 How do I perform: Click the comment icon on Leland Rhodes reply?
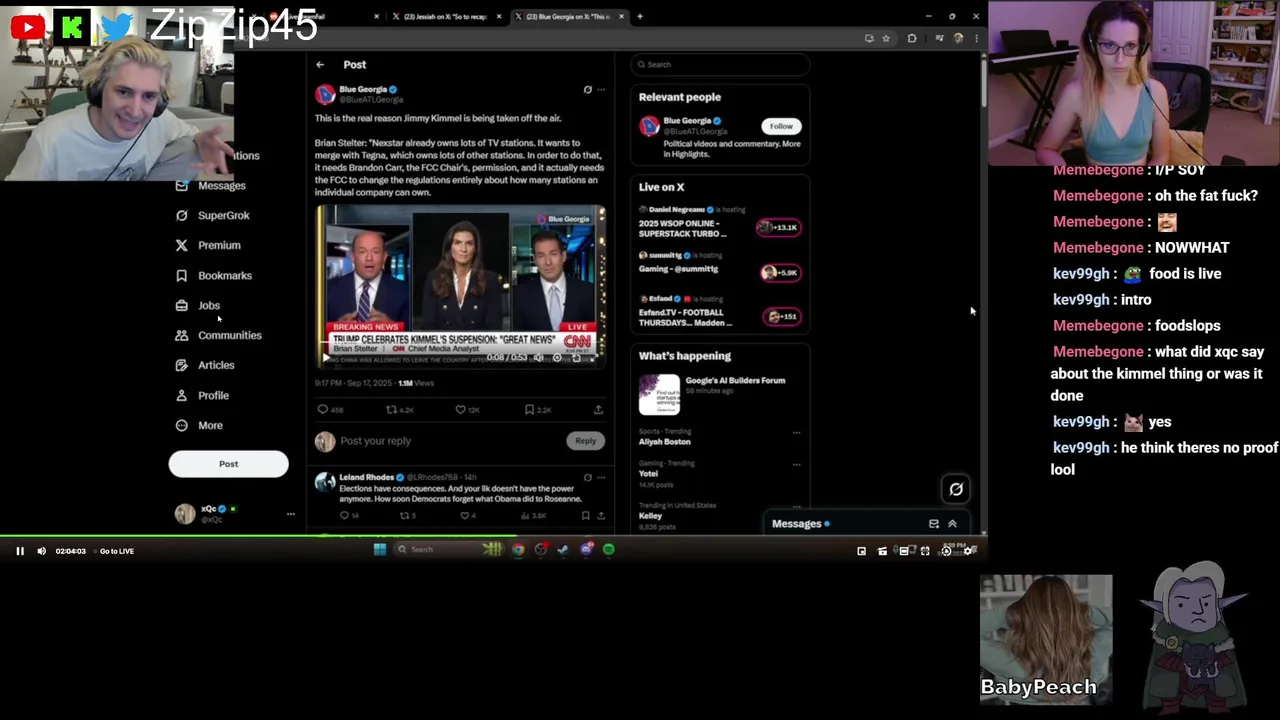(x=344, y=516)
